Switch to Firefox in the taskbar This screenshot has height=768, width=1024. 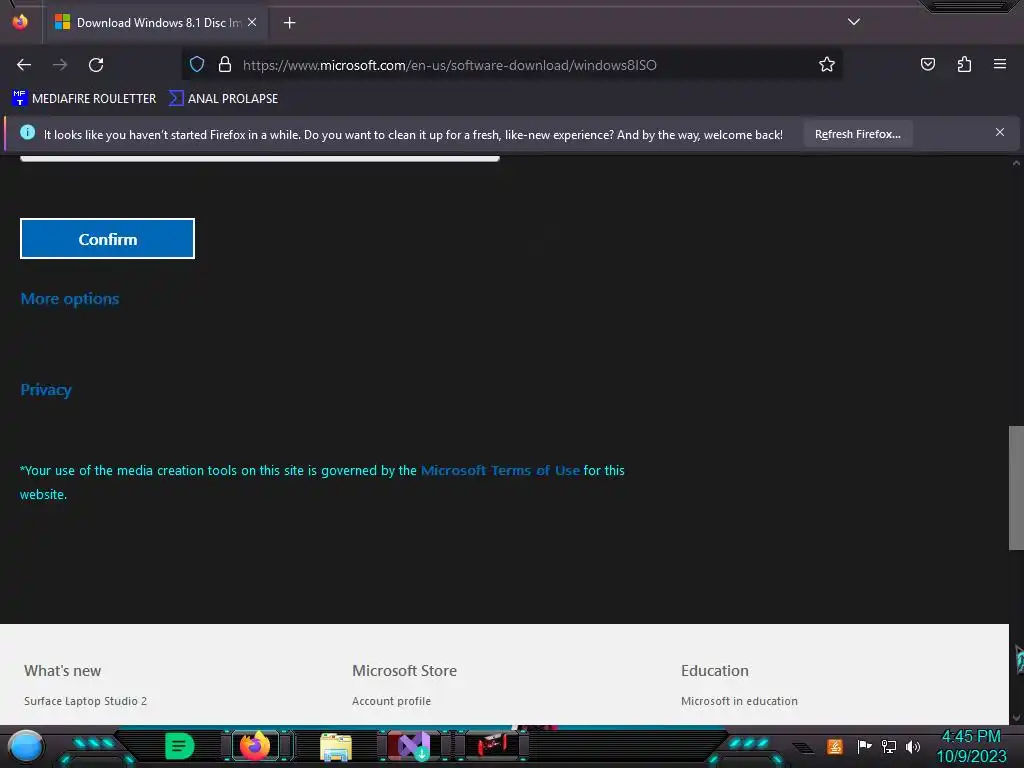pyautogui.click(x=255, y=746)
